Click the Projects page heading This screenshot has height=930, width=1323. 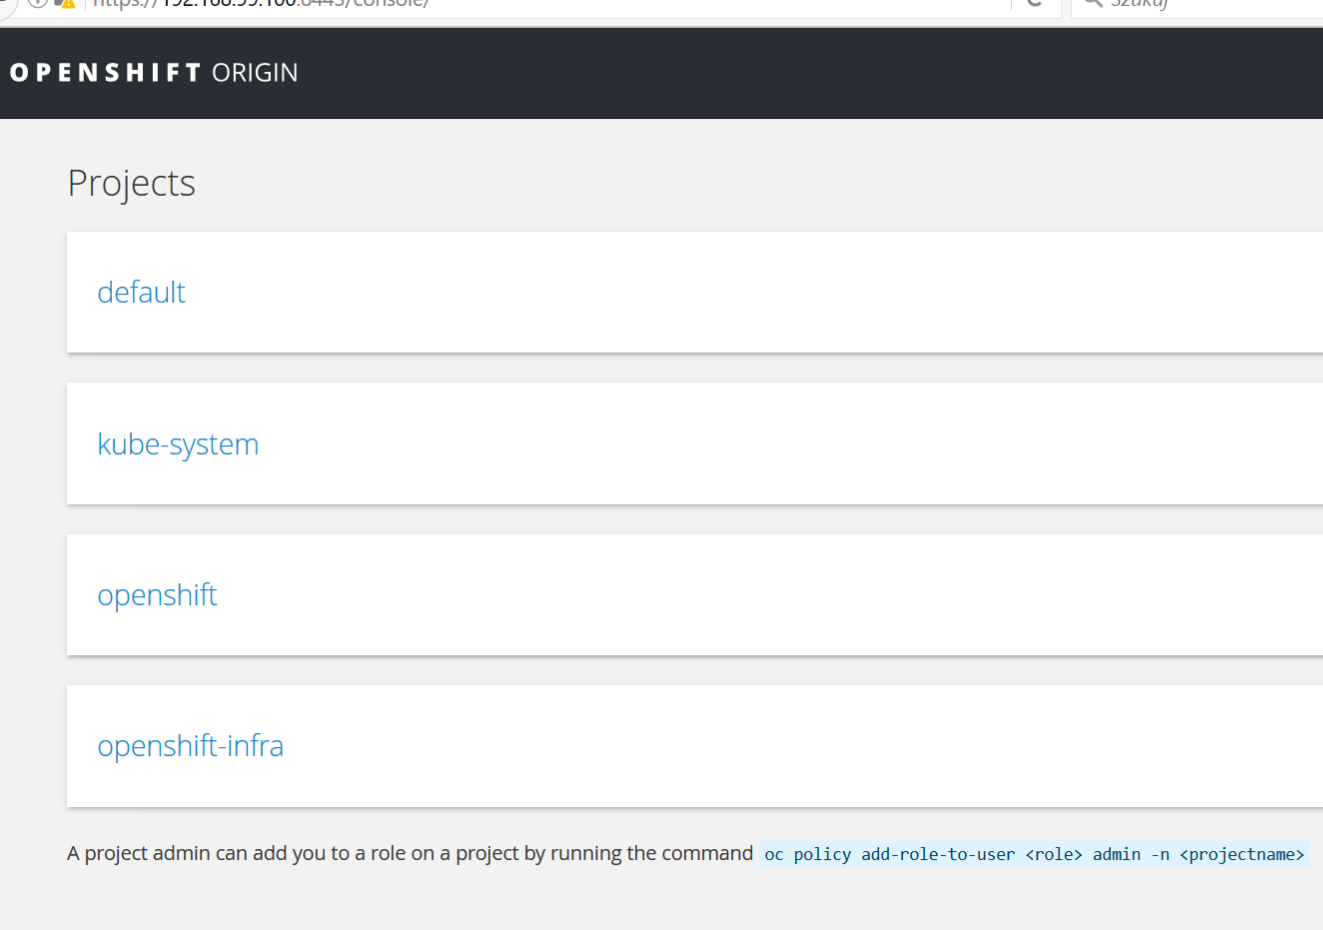[x=131, y=183]
